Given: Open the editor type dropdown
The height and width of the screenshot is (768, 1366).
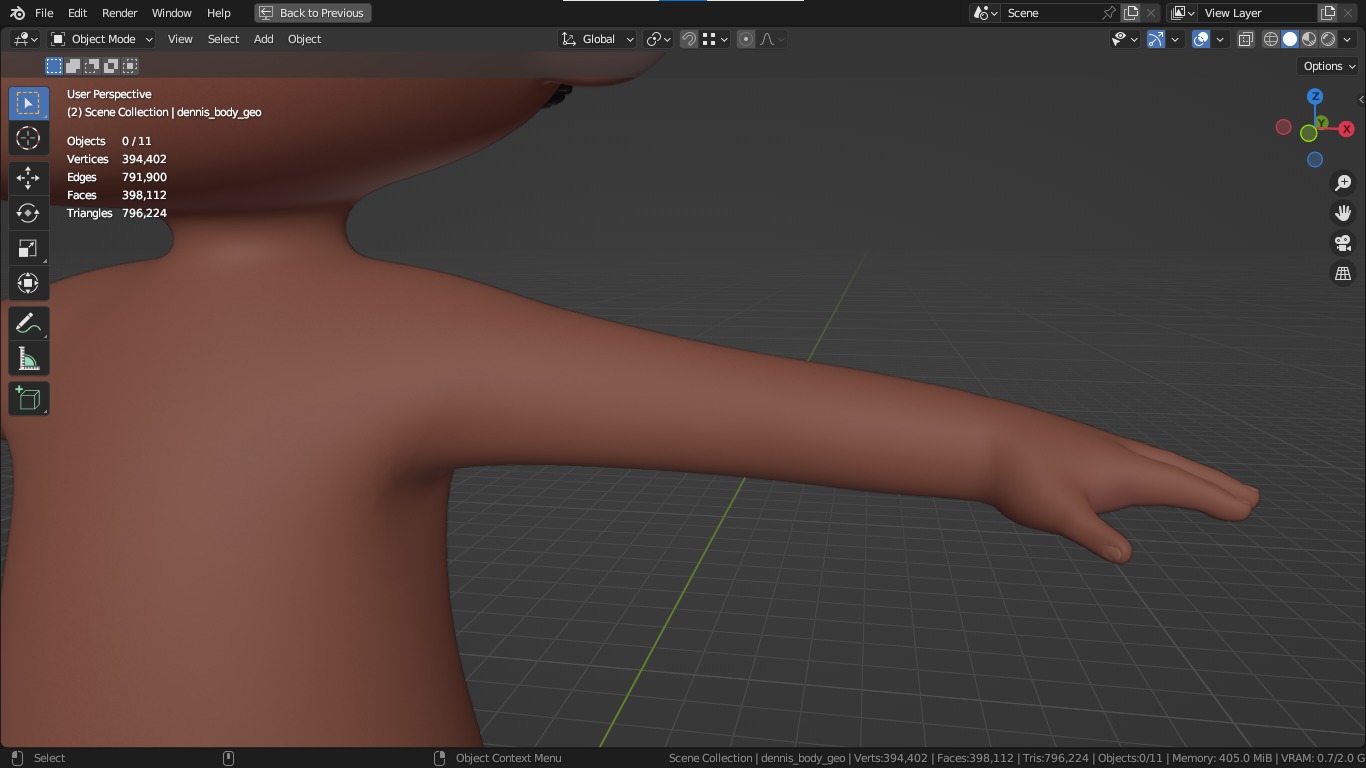Looking at the screenshot, I should (26, 39).
